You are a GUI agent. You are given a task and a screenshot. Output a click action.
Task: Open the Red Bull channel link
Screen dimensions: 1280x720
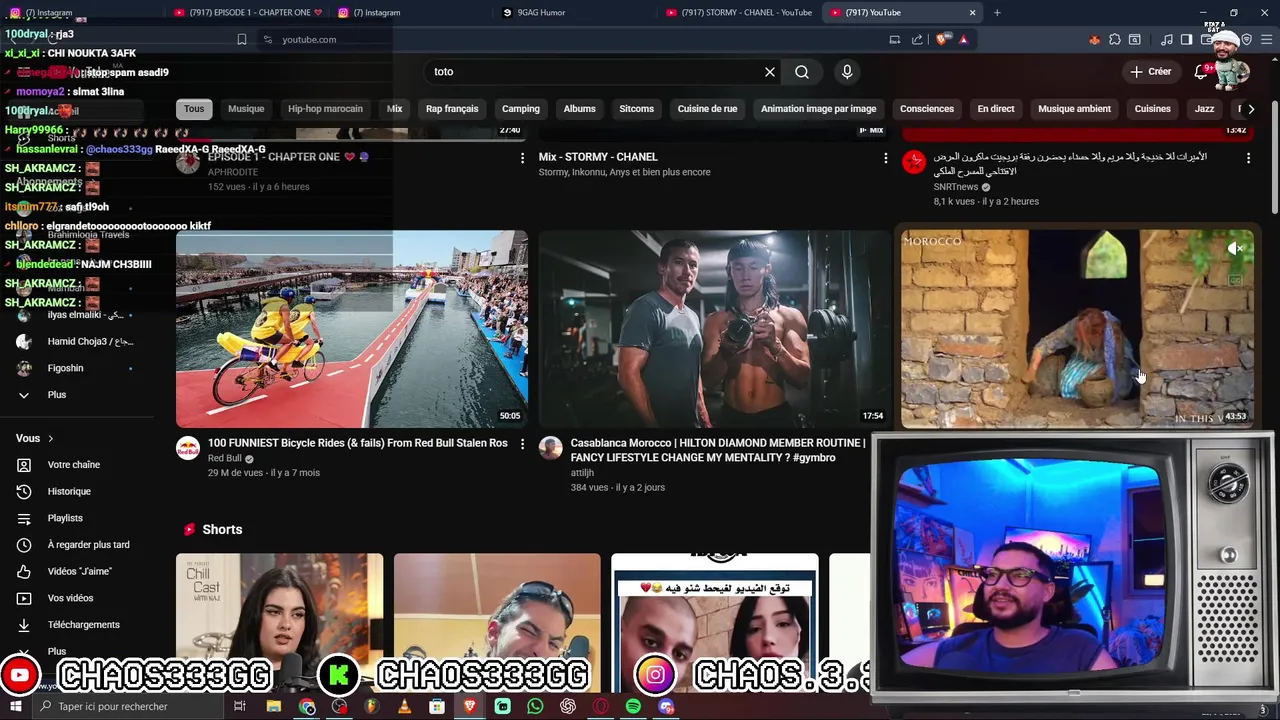225,459
